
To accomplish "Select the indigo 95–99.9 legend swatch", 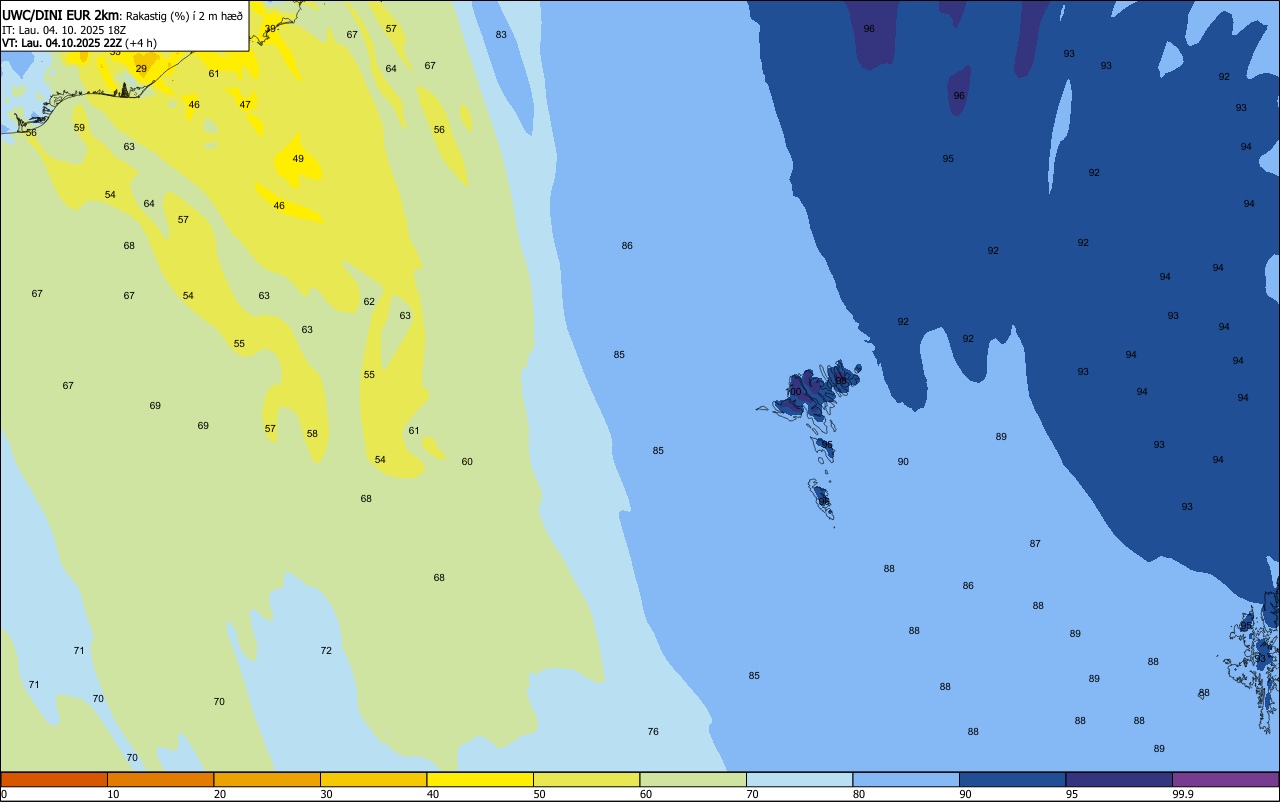I will [x=1119, y=779].
